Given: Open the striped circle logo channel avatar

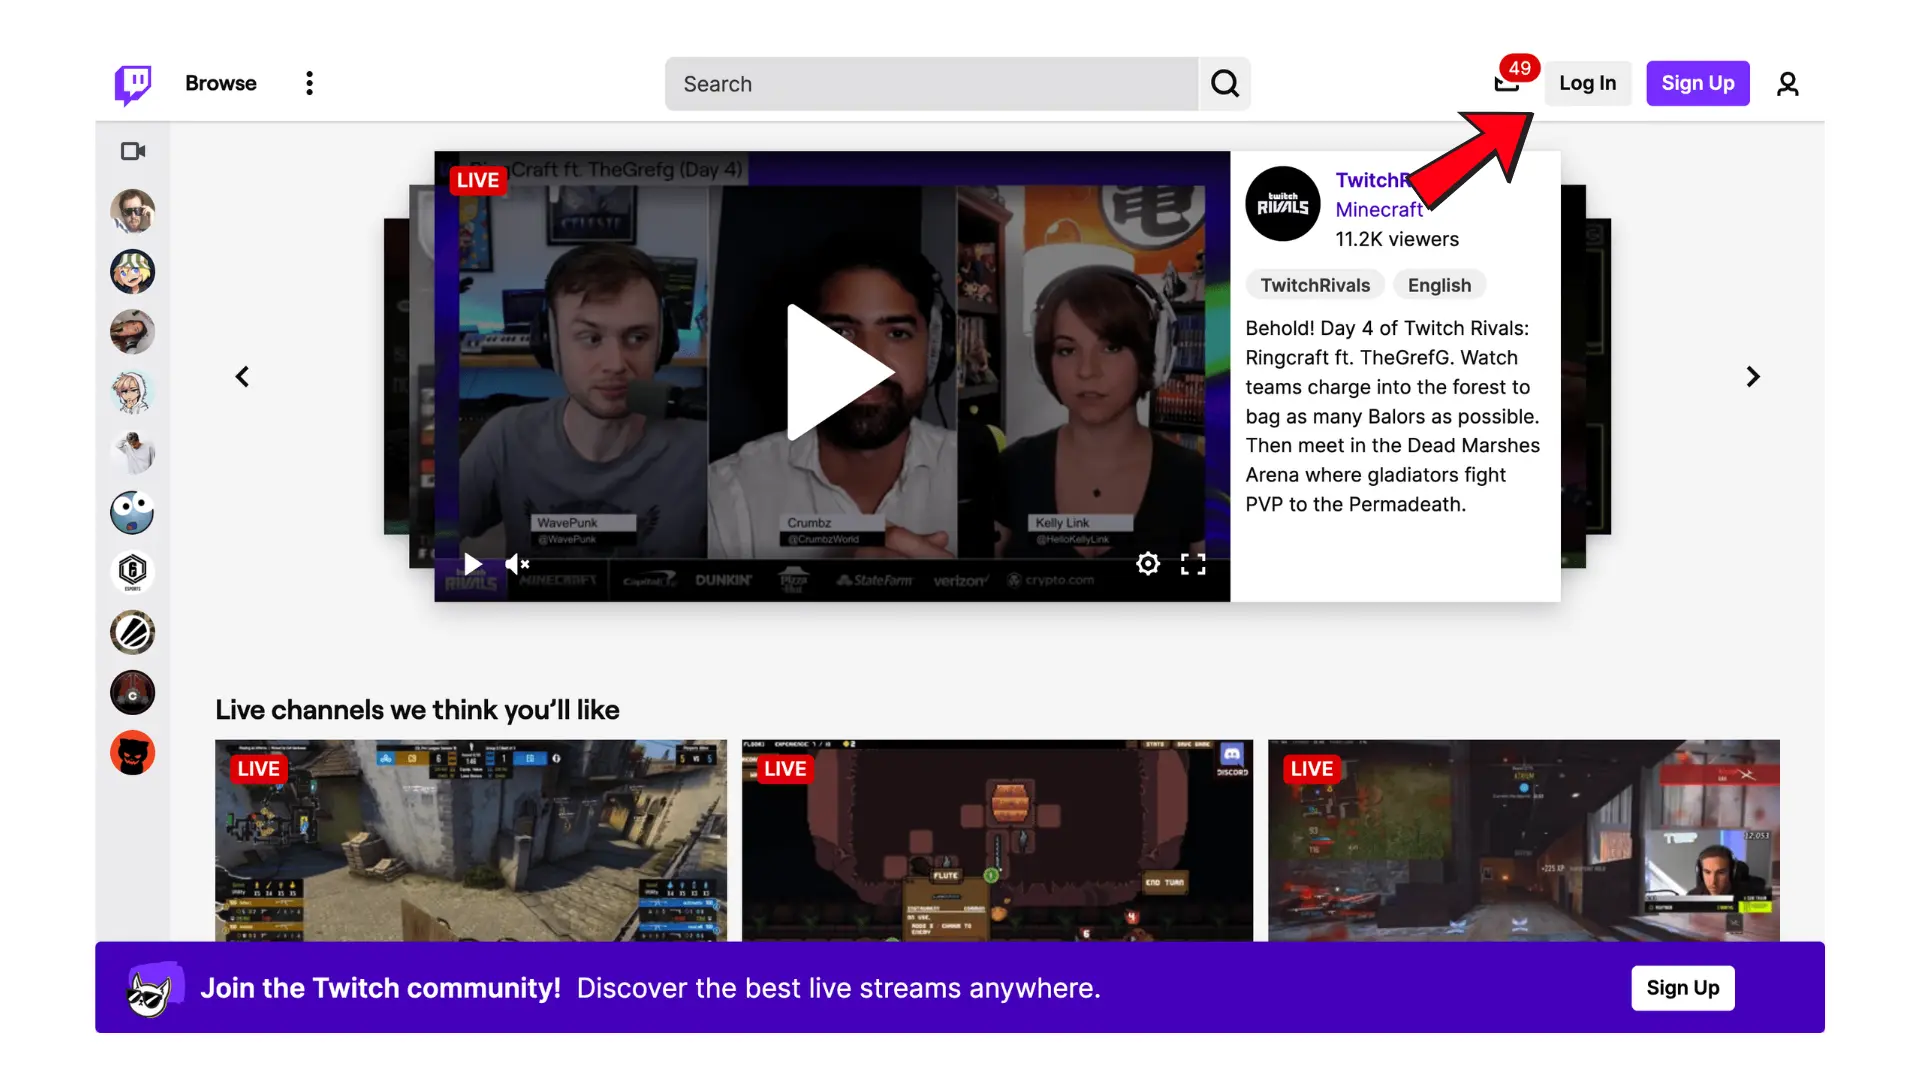Looking at the screenshot, I should point(133,633).
